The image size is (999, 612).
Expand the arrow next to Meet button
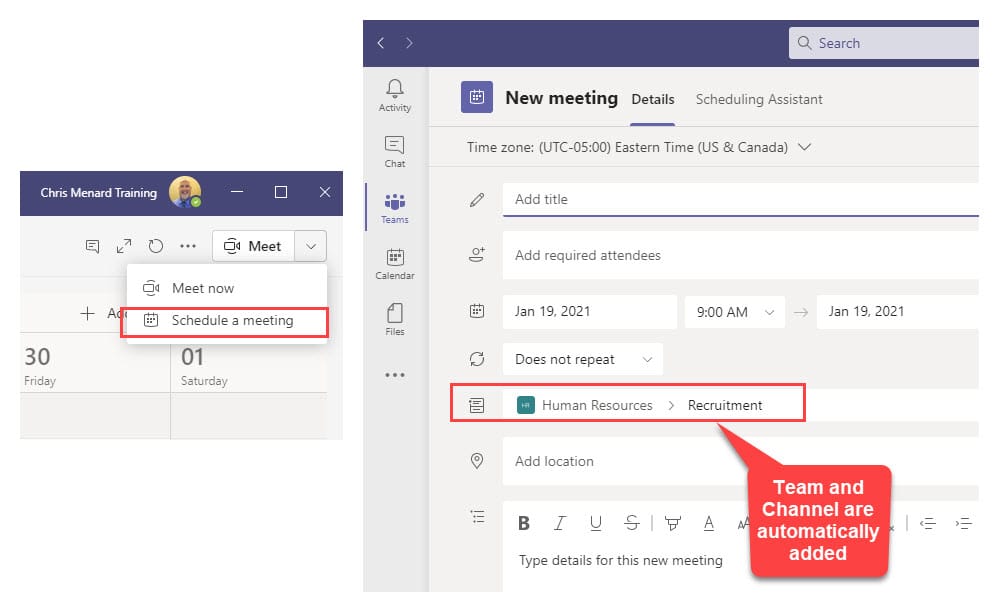(311, 246)
